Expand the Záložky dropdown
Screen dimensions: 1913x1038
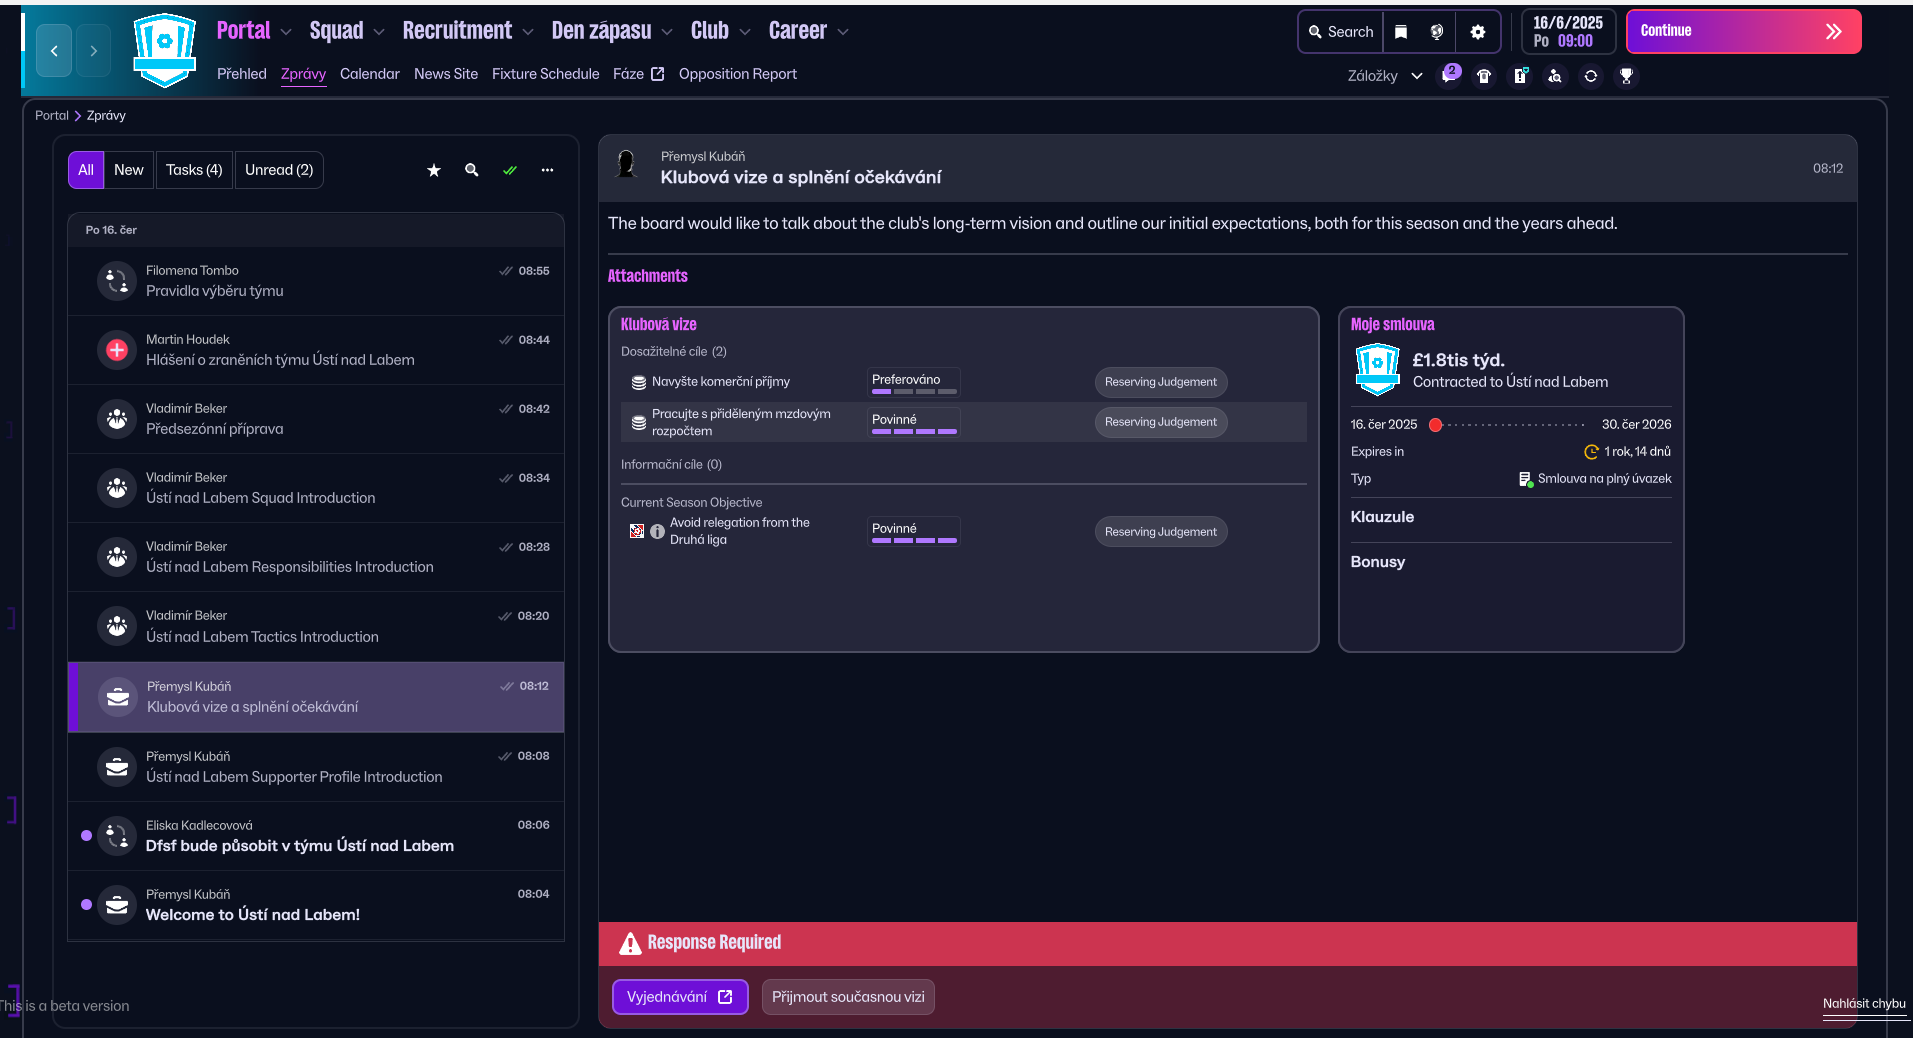(1385, 76)
